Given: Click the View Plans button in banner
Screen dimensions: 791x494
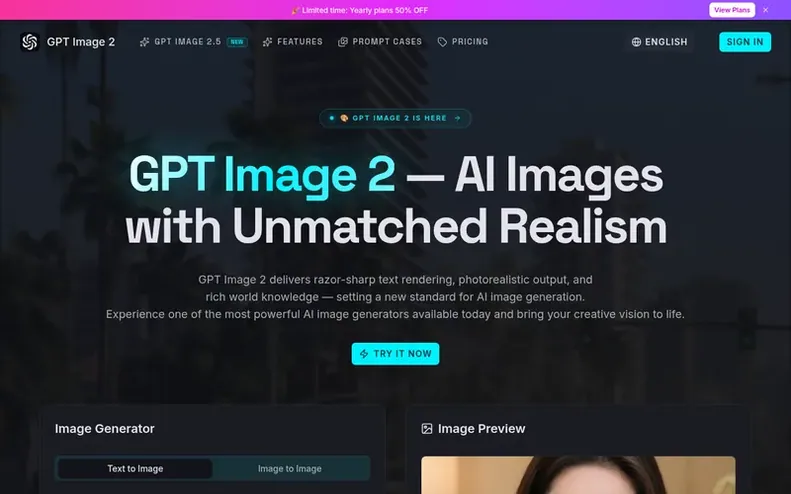Looking at the screenshot, I should tap(732, 10).
